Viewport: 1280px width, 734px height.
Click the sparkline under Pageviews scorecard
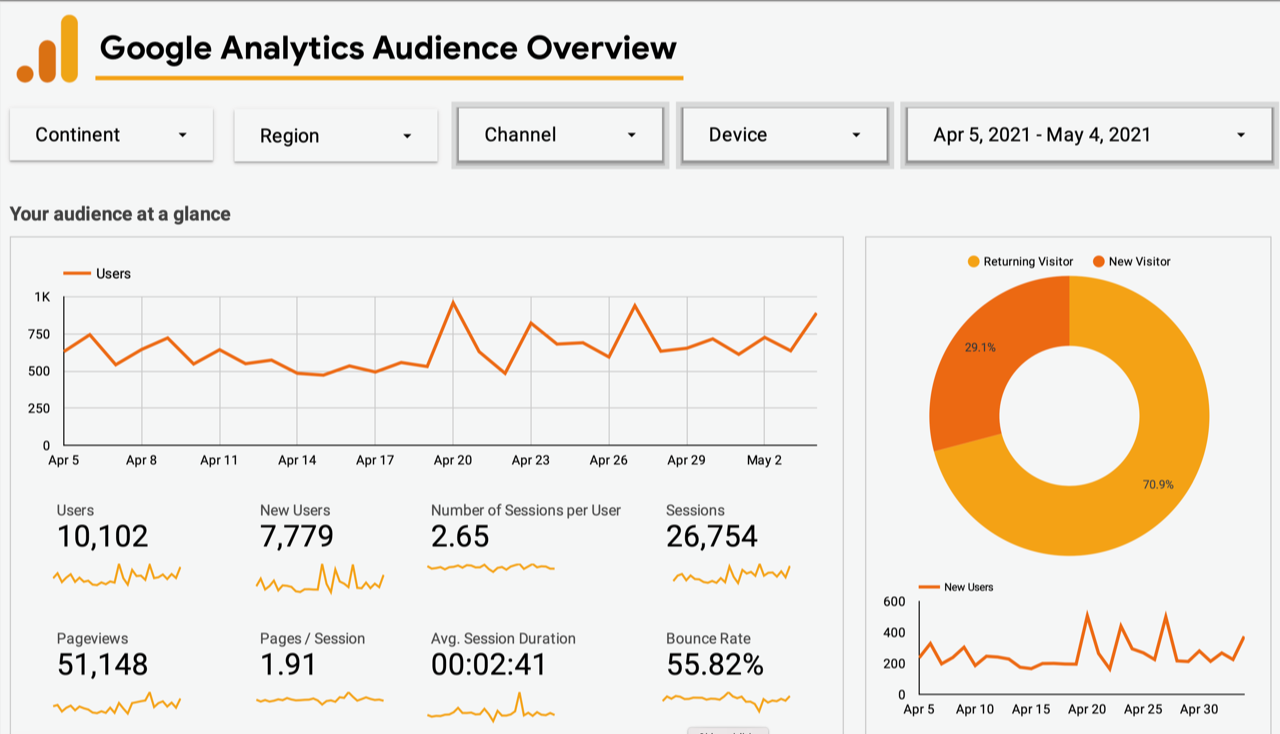(x=116, y=703)
